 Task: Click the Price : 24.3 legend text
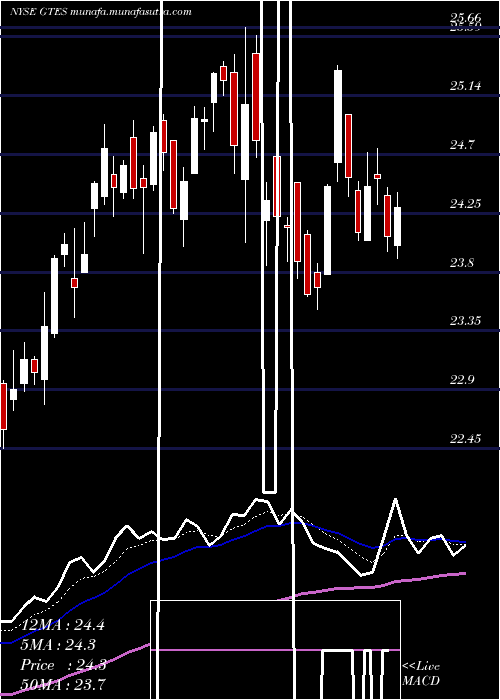tap(63, 665)
